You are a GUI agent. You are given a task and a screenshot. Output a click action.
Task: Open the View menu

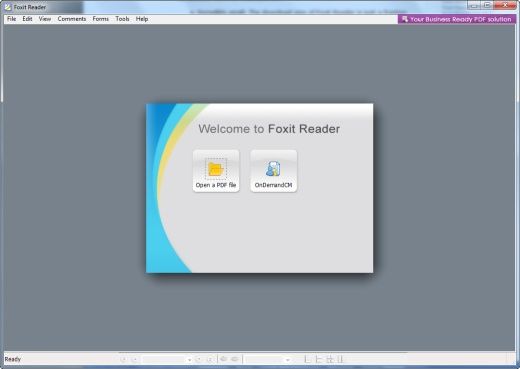click(45, 19)
